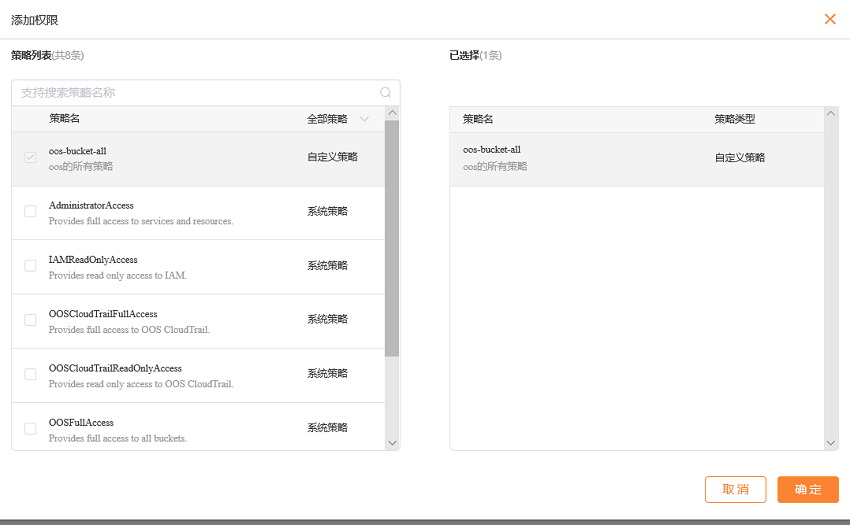Click the AdministratorAccess policy name
Viewport: 850px width, 525px height.
(x=91, y=205)
